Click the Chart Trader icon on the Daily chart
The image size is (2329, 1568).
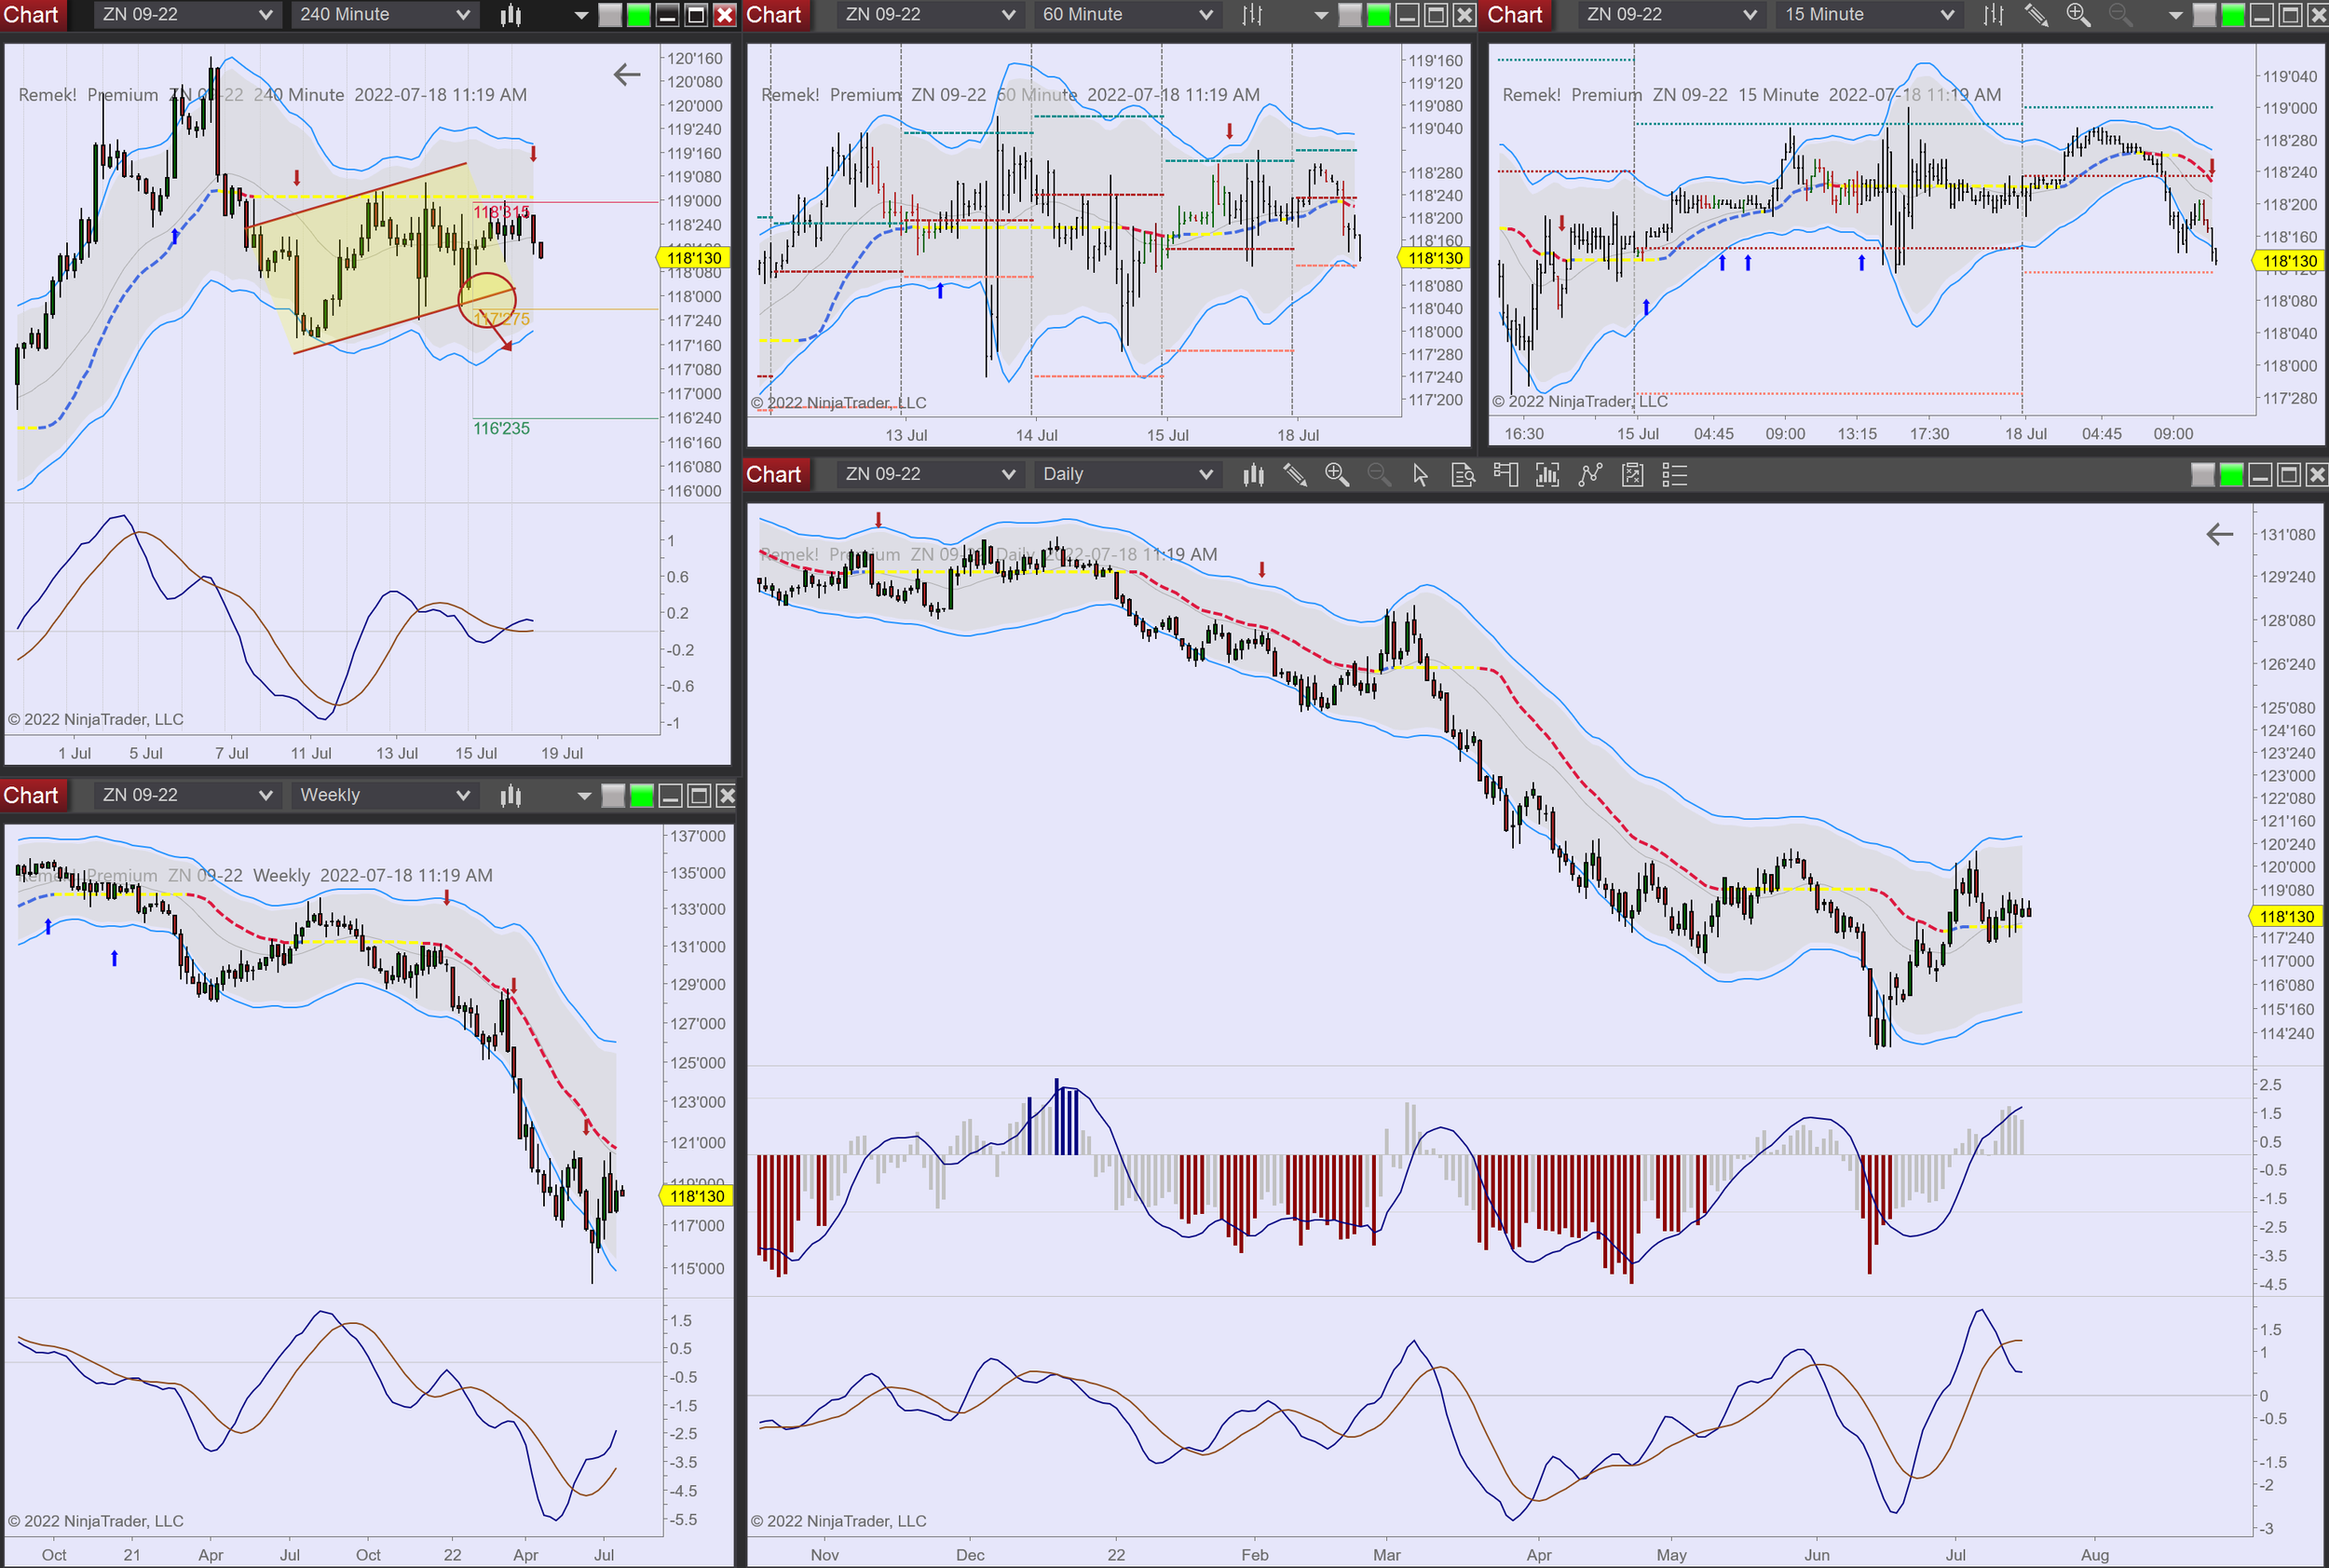pos(1505,475)
